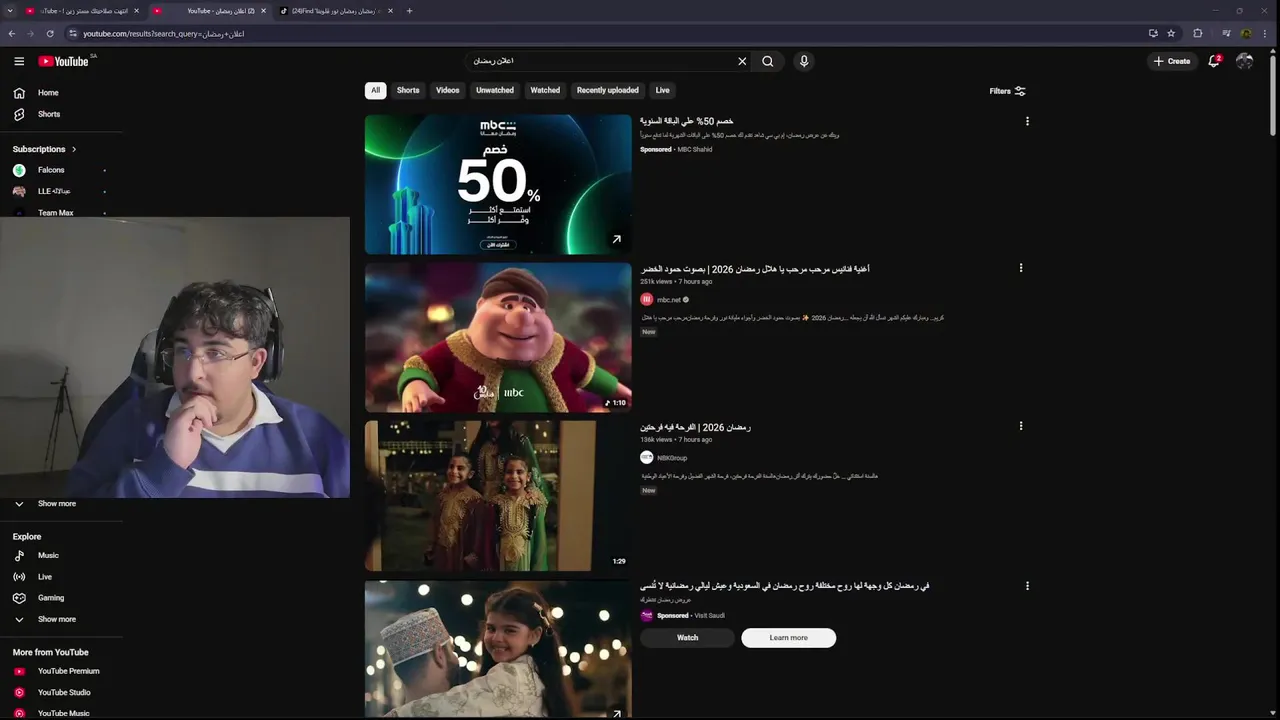Image resolution: width=1280 pixels, height=720 pixels.
Task: Switch to the TikTok Find browser tab
Action: tap(335, 11)
